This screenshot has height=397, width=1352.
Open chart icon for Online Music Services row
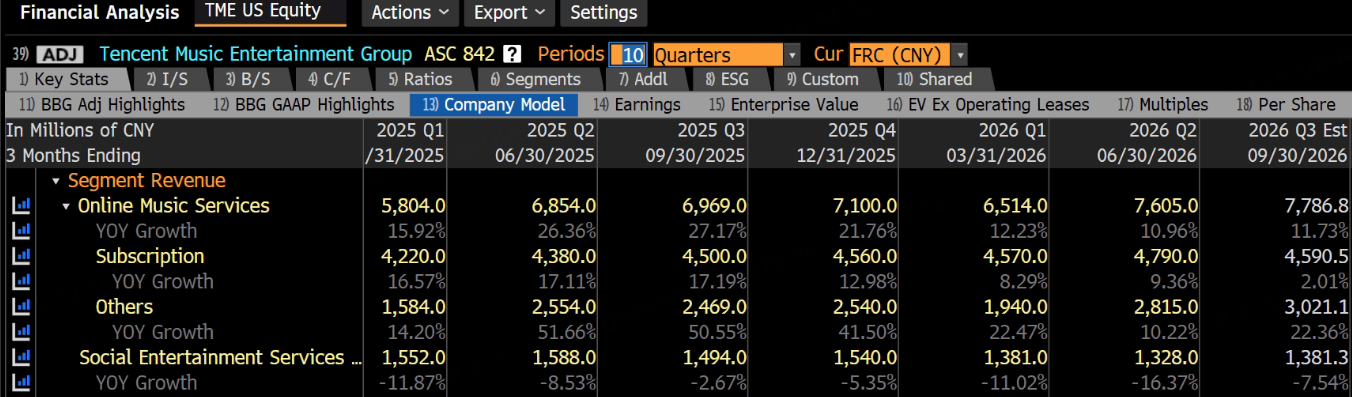click(21, 205)
